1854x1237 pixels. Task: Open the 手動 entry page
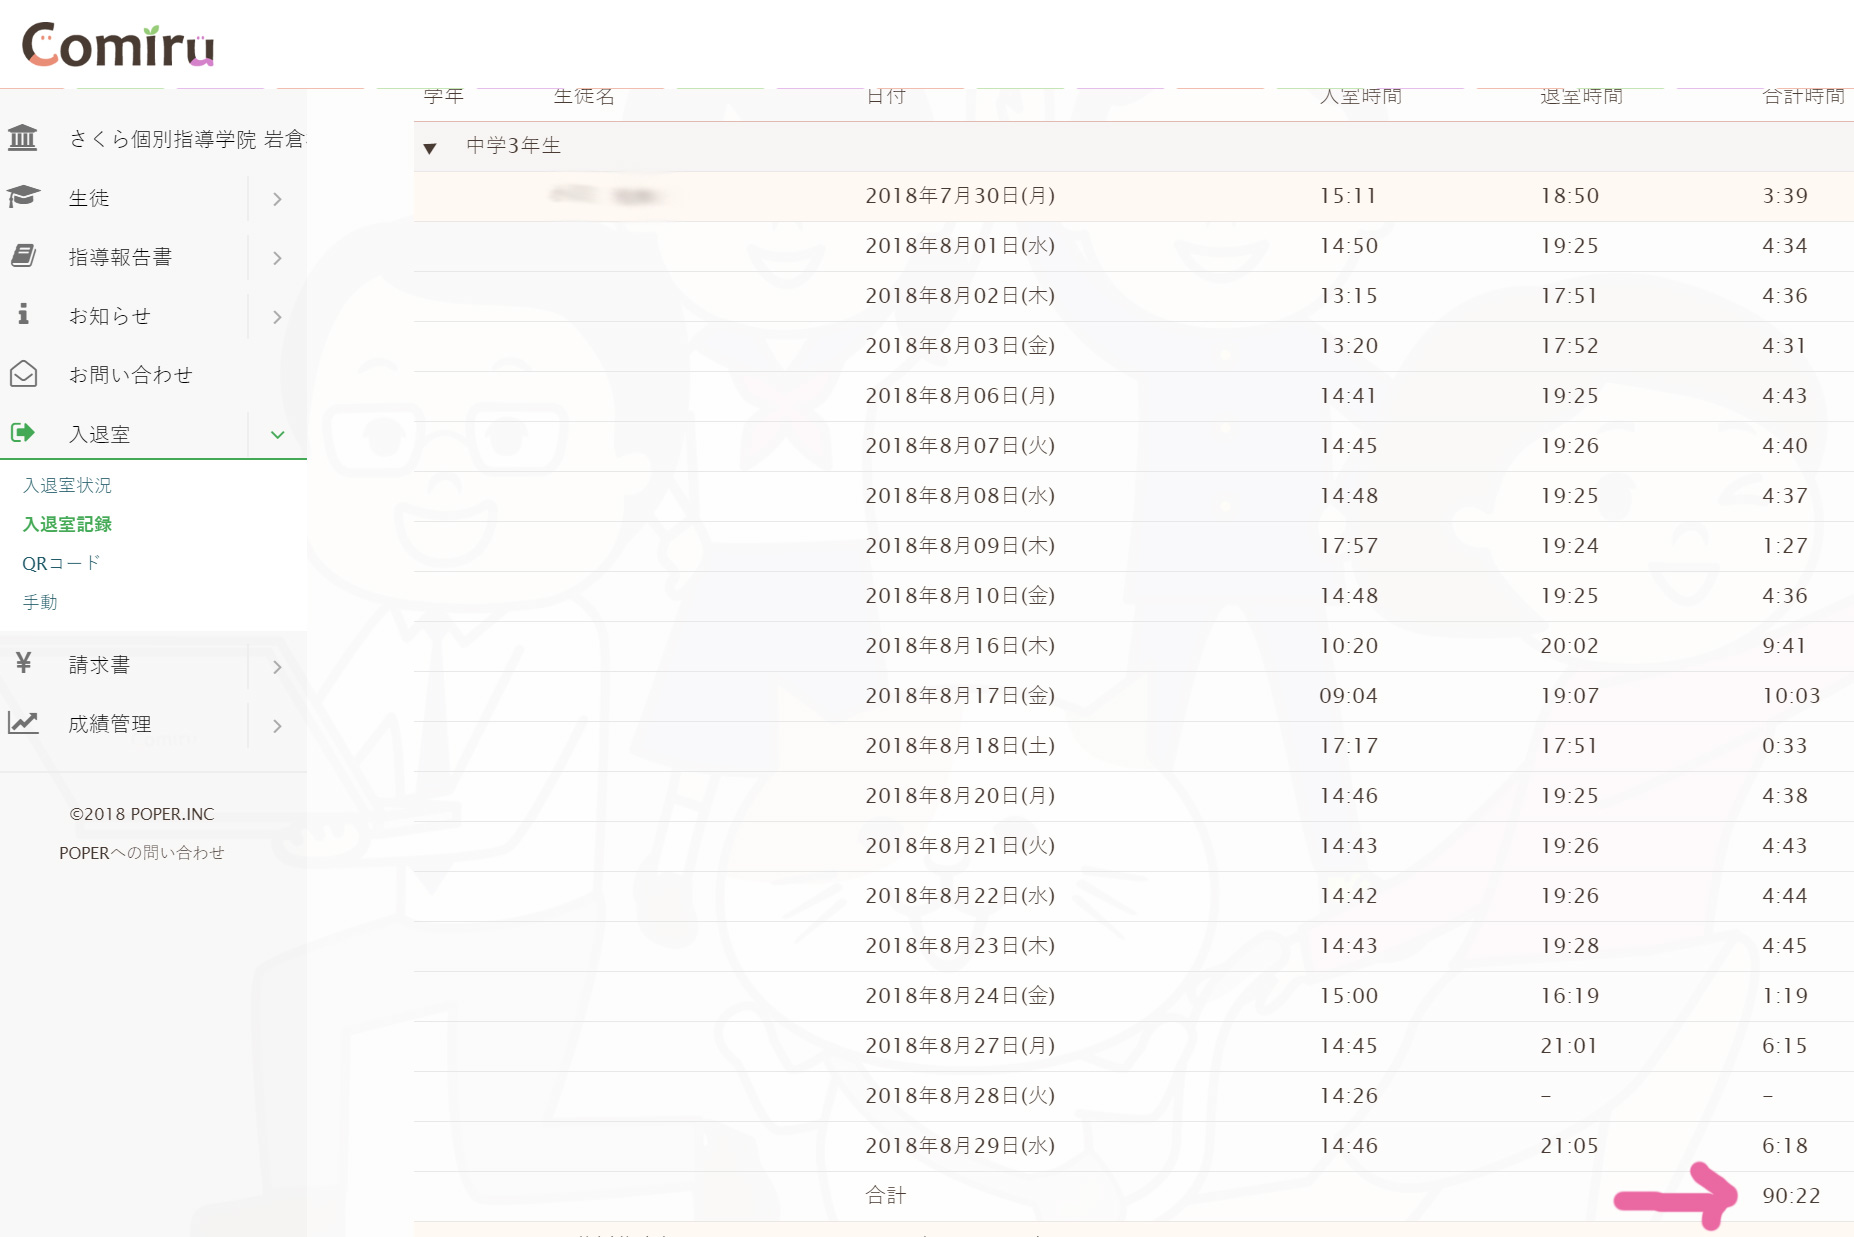coord(40,602)
